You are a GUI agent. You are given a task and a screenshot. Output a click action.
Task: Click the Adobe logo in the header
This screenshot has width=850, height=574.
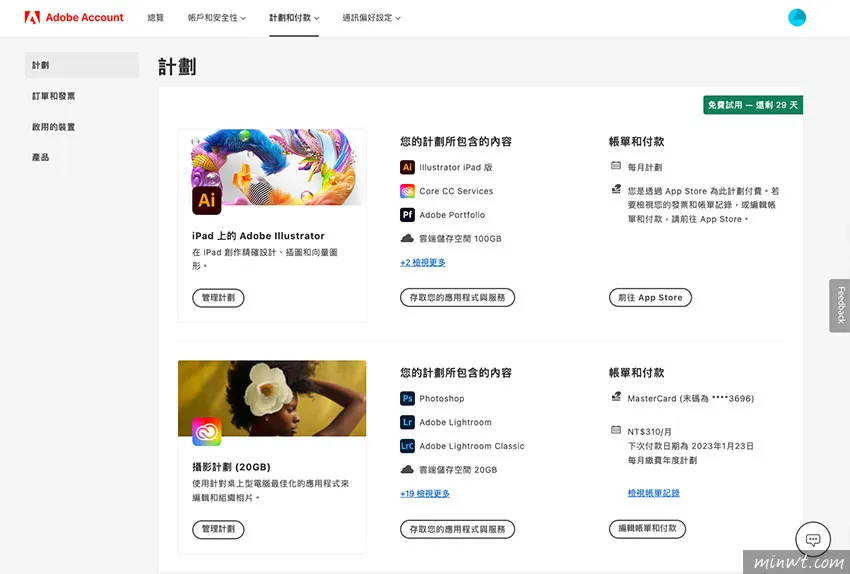coord(32,17)
